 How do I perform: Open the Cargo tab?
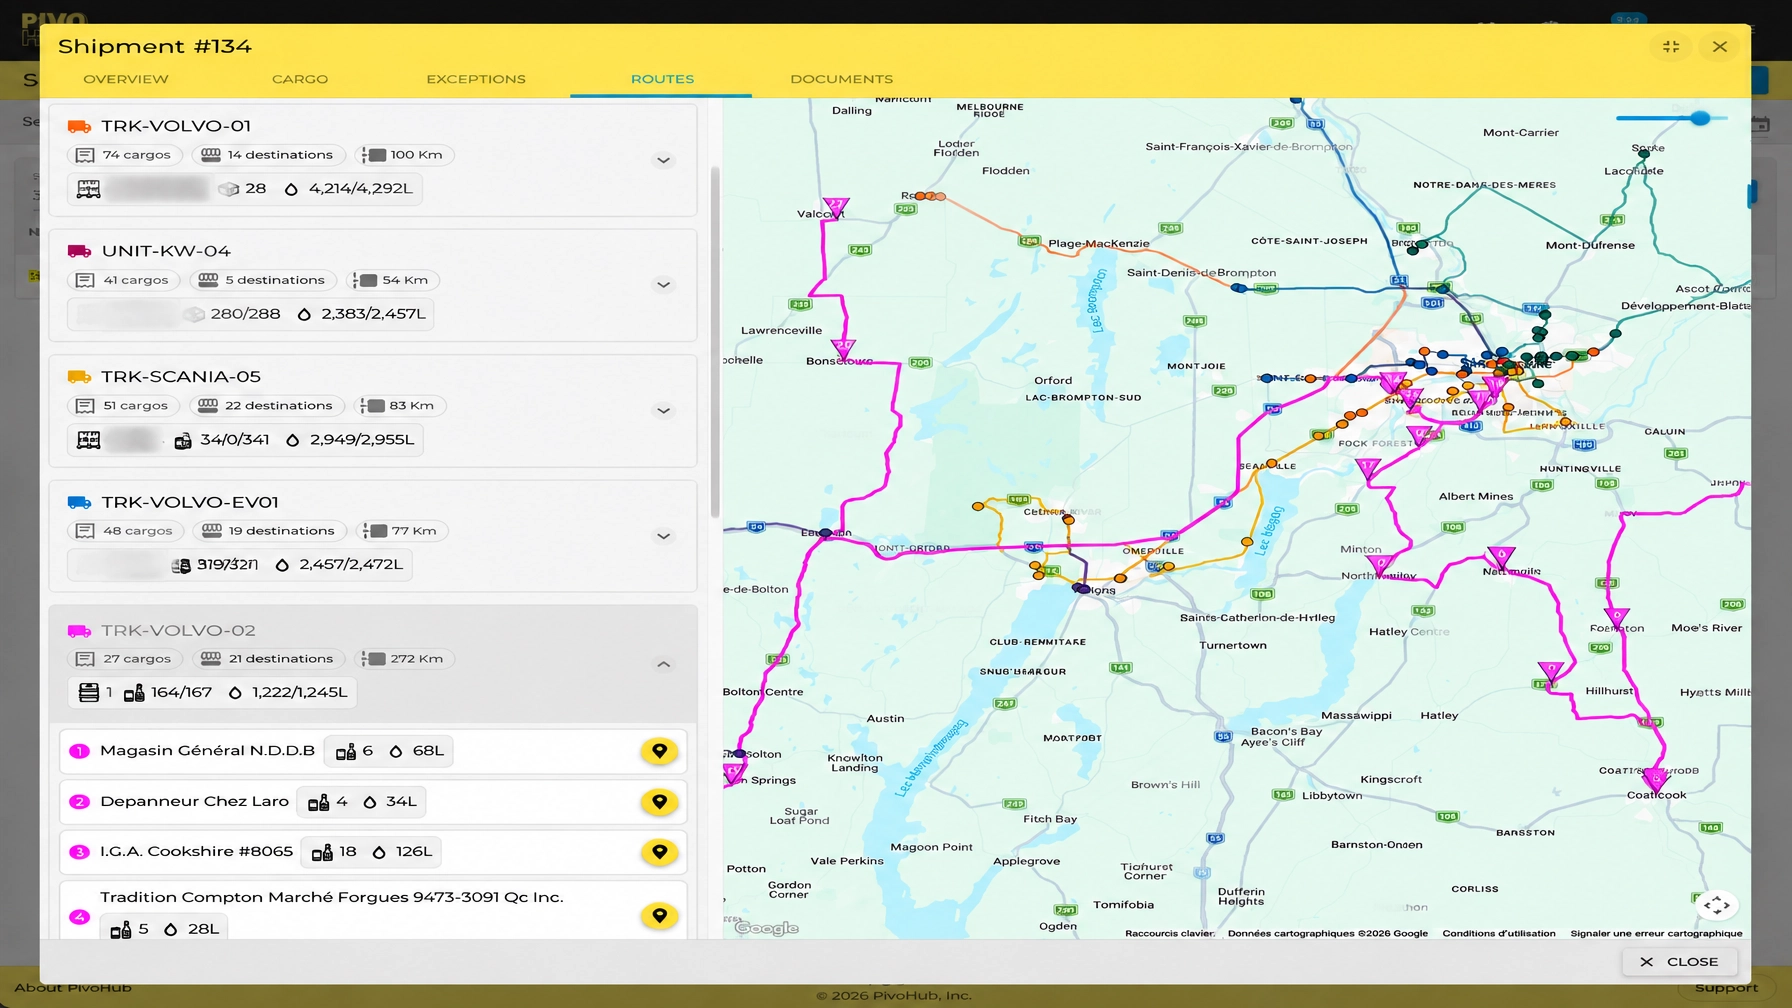click(300, 79)
